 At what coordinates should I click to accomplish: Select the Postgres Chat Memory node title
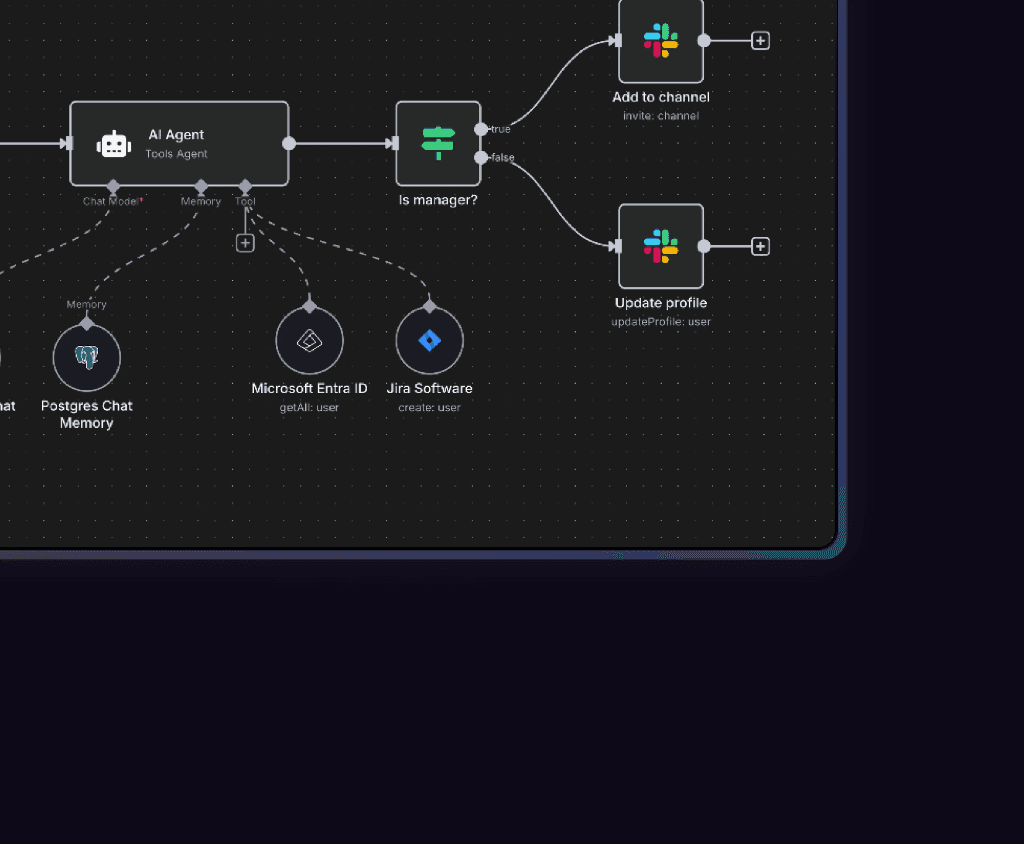[86, 414]
